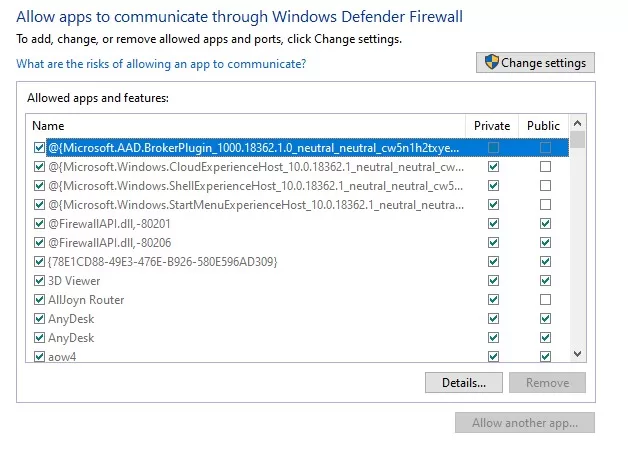Select the {78E1CD88-49E3-476E-B926-580E596AD309} row name
The image size is (628, 457).
(x=163, y=262)
